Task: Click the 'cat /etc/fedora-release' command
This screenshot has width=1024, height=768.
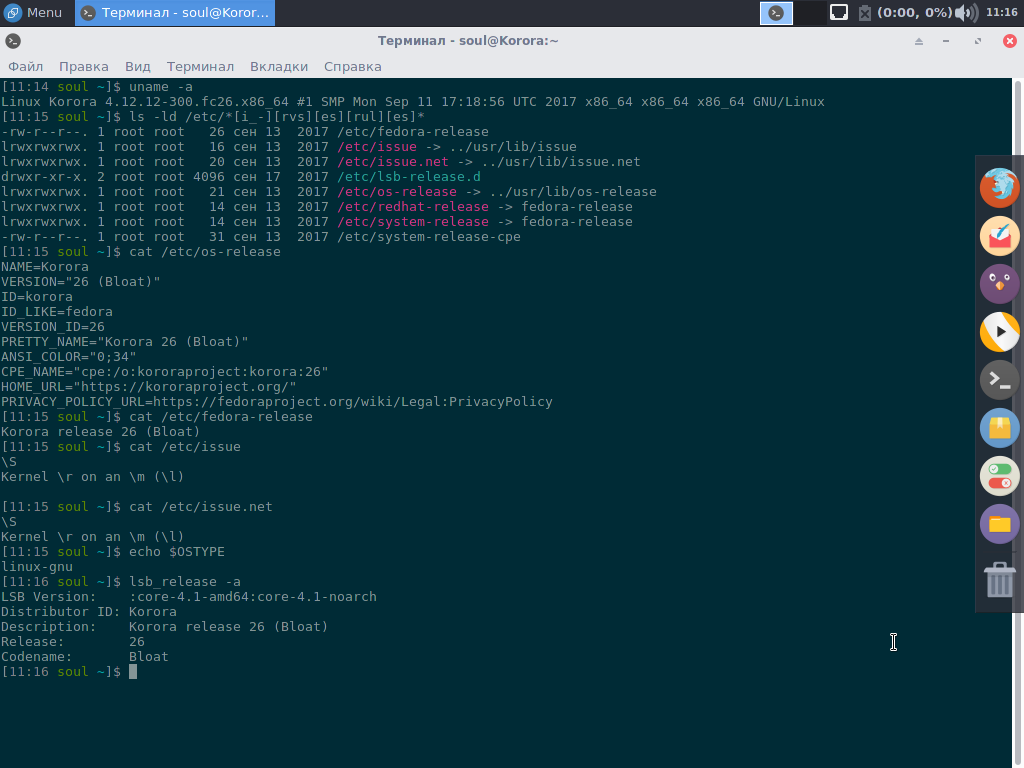Action: point(221,417)
